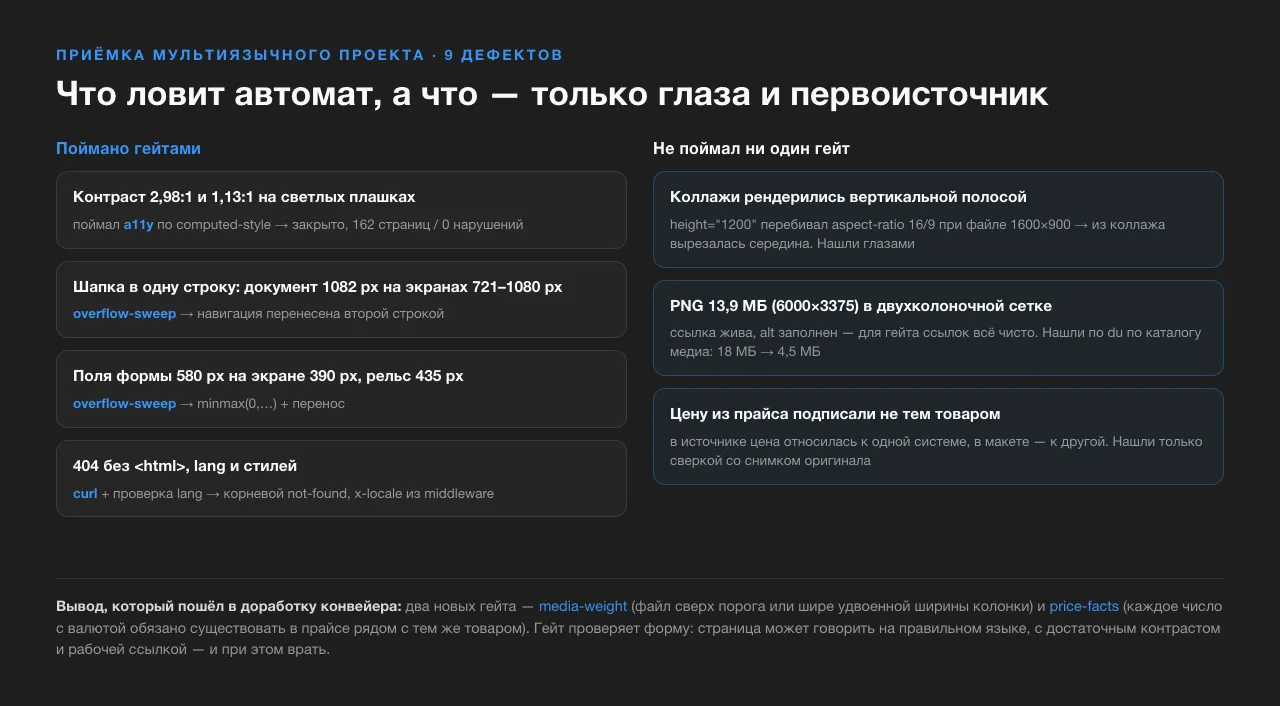The height and width of the screenshot is (706, 1280).
Task: Click the 'price-facts' gate name
Action: (x=1084, y=606)
